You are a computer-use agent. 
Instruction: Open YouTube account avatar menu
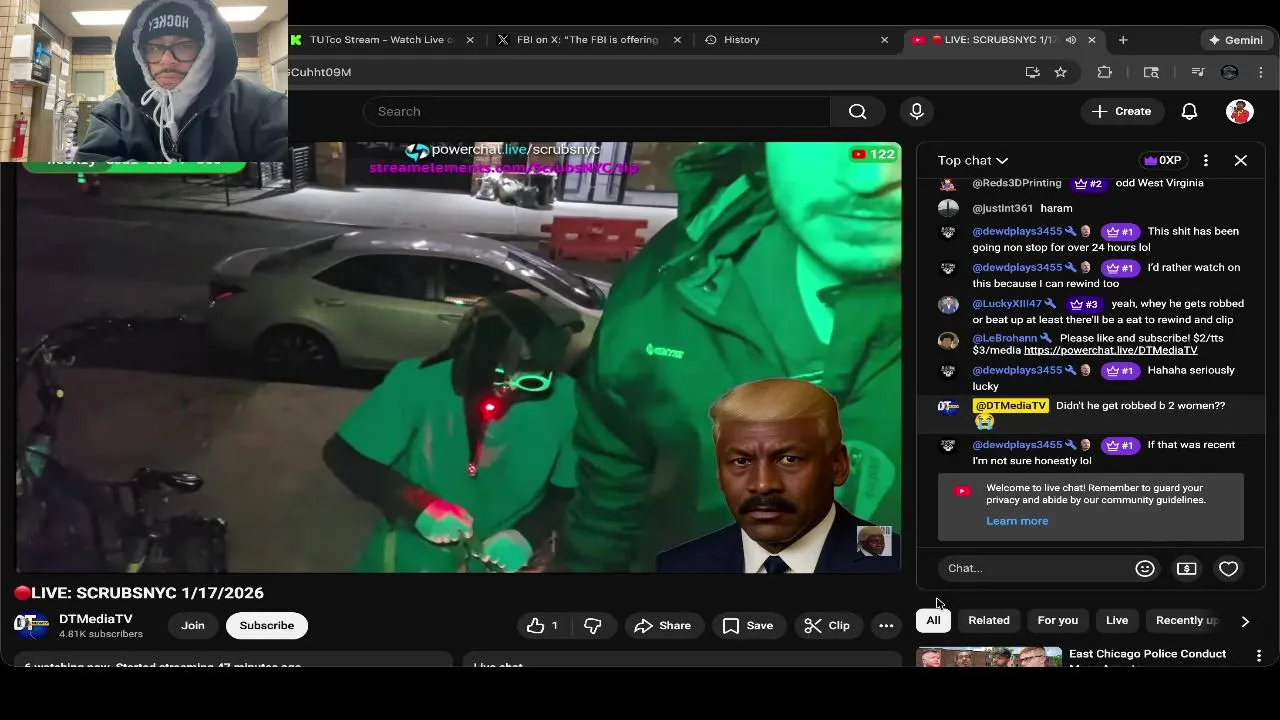point(1240,111)
